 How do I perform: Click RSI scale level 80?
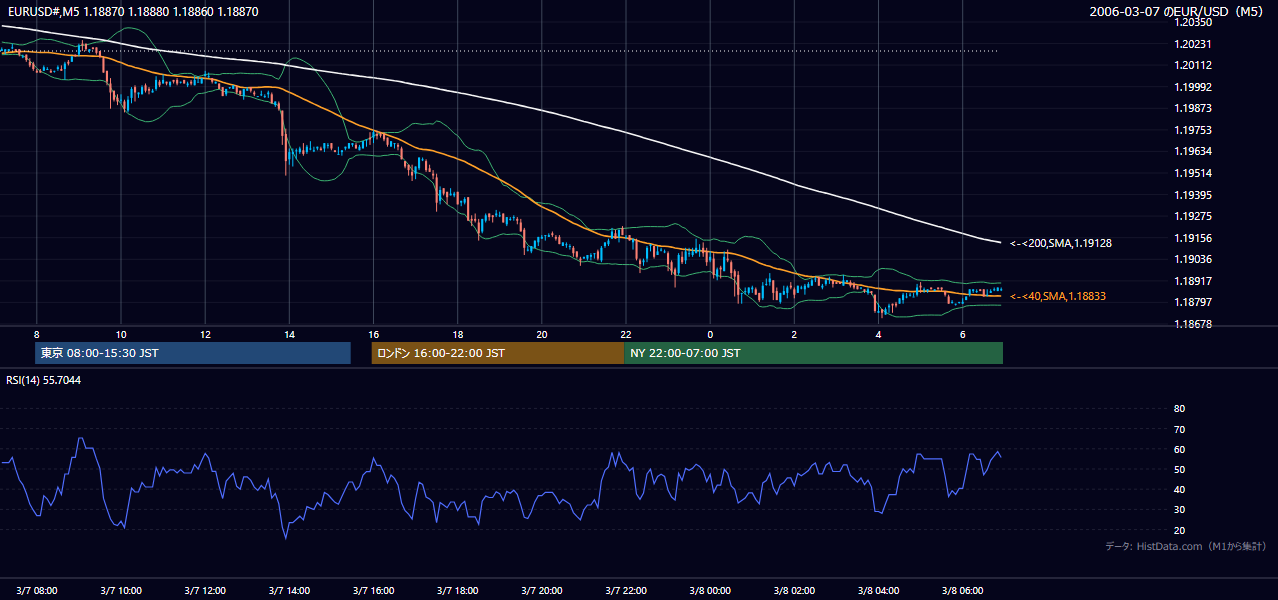(x=1179, y=409)
